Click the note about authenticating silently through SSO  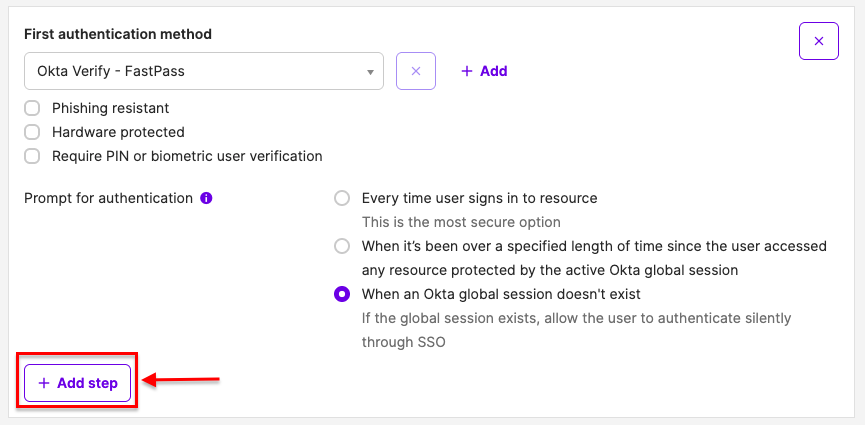(x=576, y=330)
